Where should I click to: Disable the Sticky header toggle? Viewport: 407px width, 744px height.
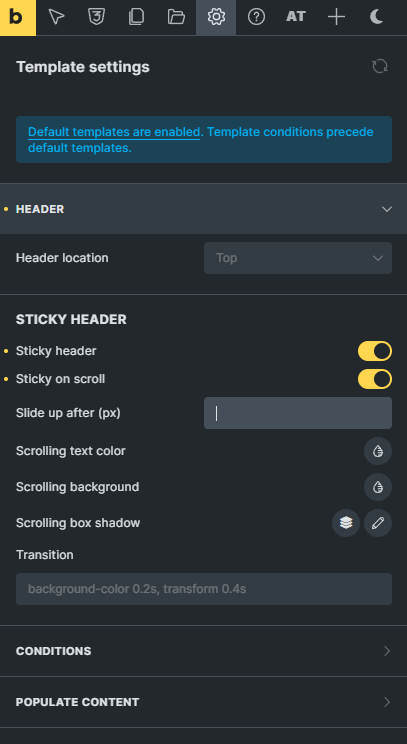375,351
